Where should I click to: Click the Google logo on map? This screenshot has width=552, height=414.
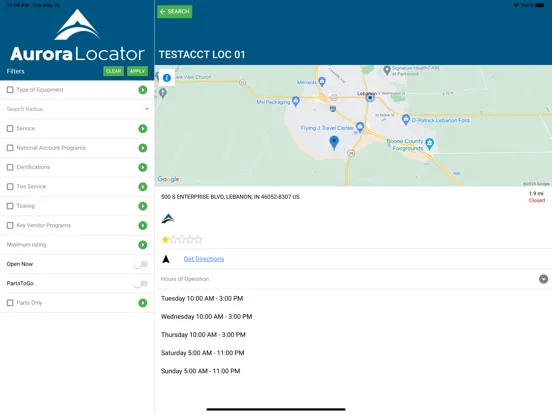click(168, 179)
